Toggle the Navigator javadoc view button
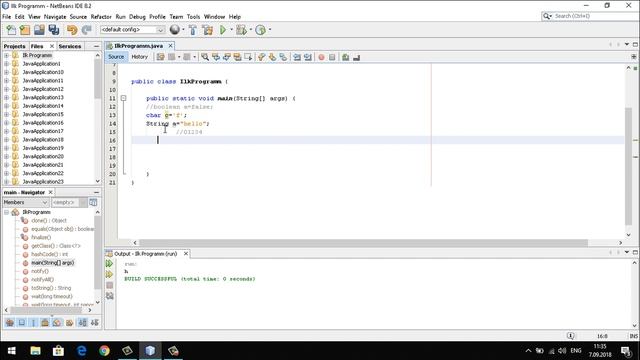The width and height of the screenshot is (640, 360). (x=93, y=202)
